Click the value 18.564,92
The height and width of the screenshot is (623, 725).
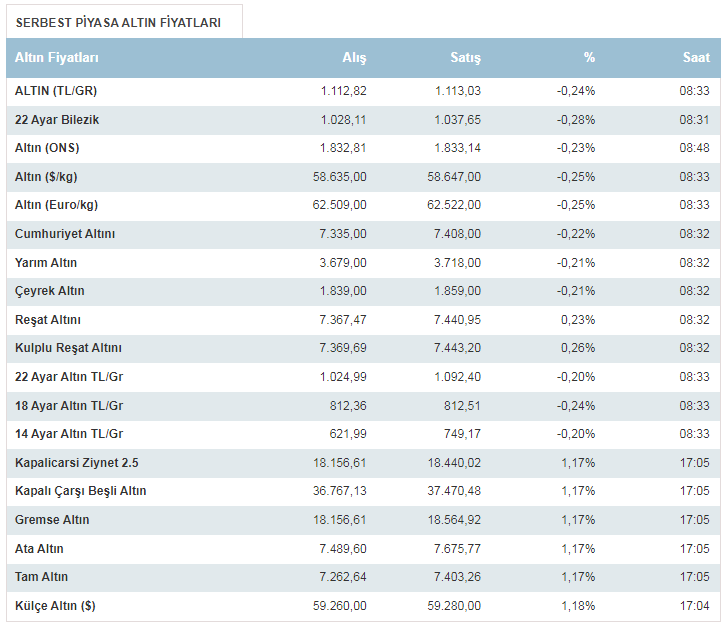[x=454, y=520]
